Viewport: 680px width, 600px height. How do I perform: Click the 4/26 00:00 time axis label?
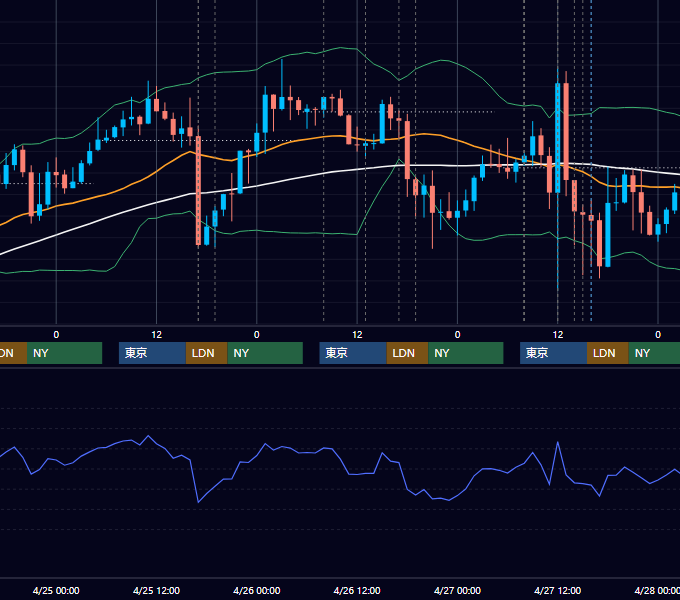(x=257, y=590)
